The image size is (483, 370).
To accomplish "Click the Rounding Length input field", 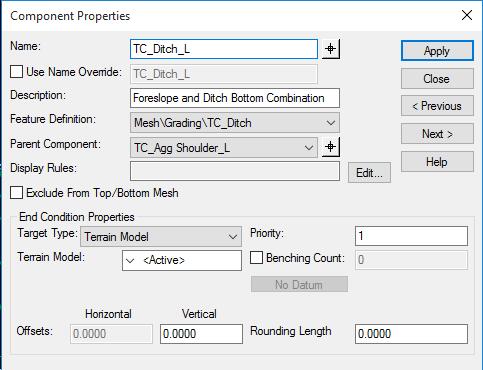I will (x=411, y=334).
